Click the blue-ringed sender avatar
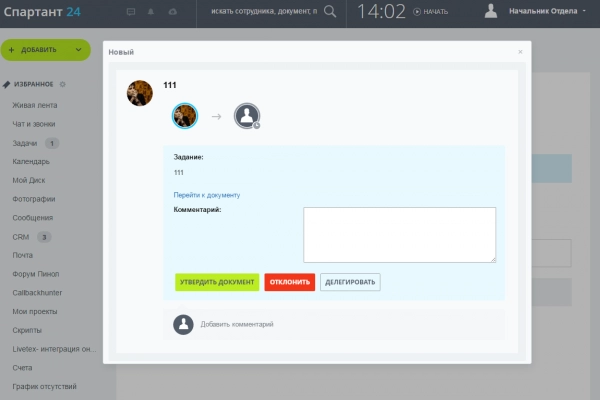Screen dimensions: 600x400 coord(184,116)
